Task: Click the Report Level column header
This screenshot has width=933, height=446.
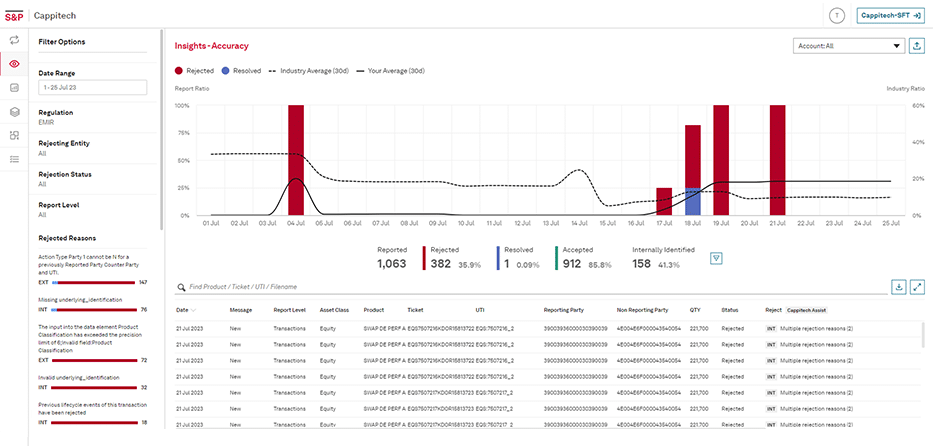Action: (x=290, y=310)
